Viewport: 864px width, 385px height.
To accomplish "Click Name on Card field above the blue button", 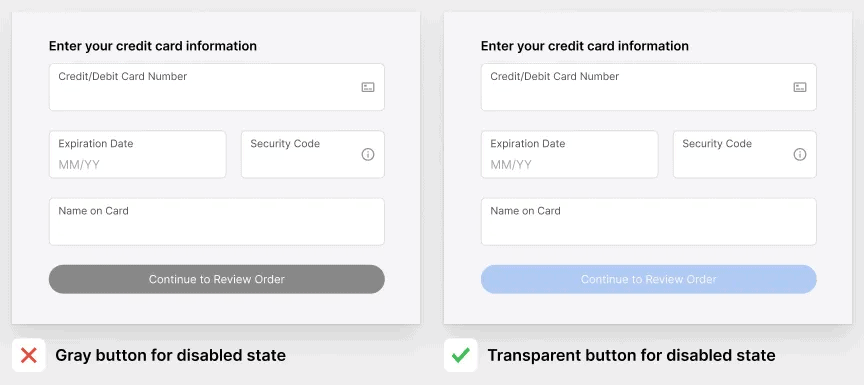I will (649, 221).
